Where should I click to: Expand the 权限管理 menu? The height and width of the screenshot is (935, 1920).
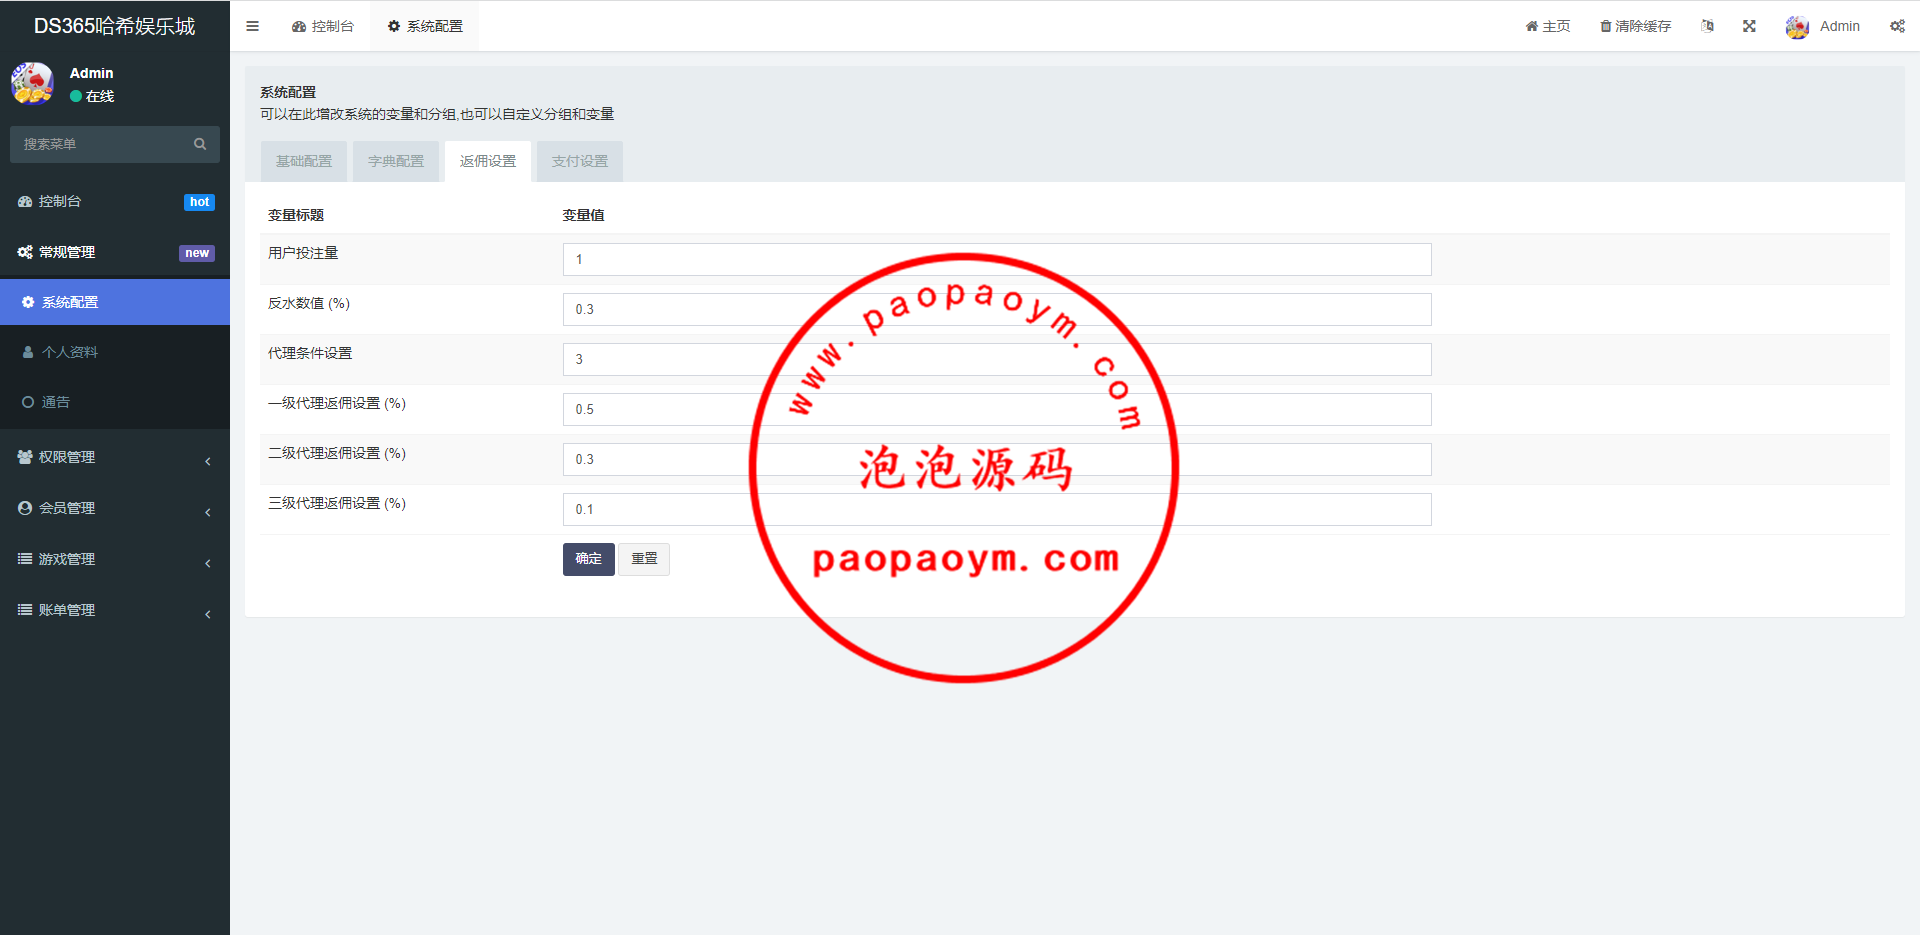pos(115,457)
